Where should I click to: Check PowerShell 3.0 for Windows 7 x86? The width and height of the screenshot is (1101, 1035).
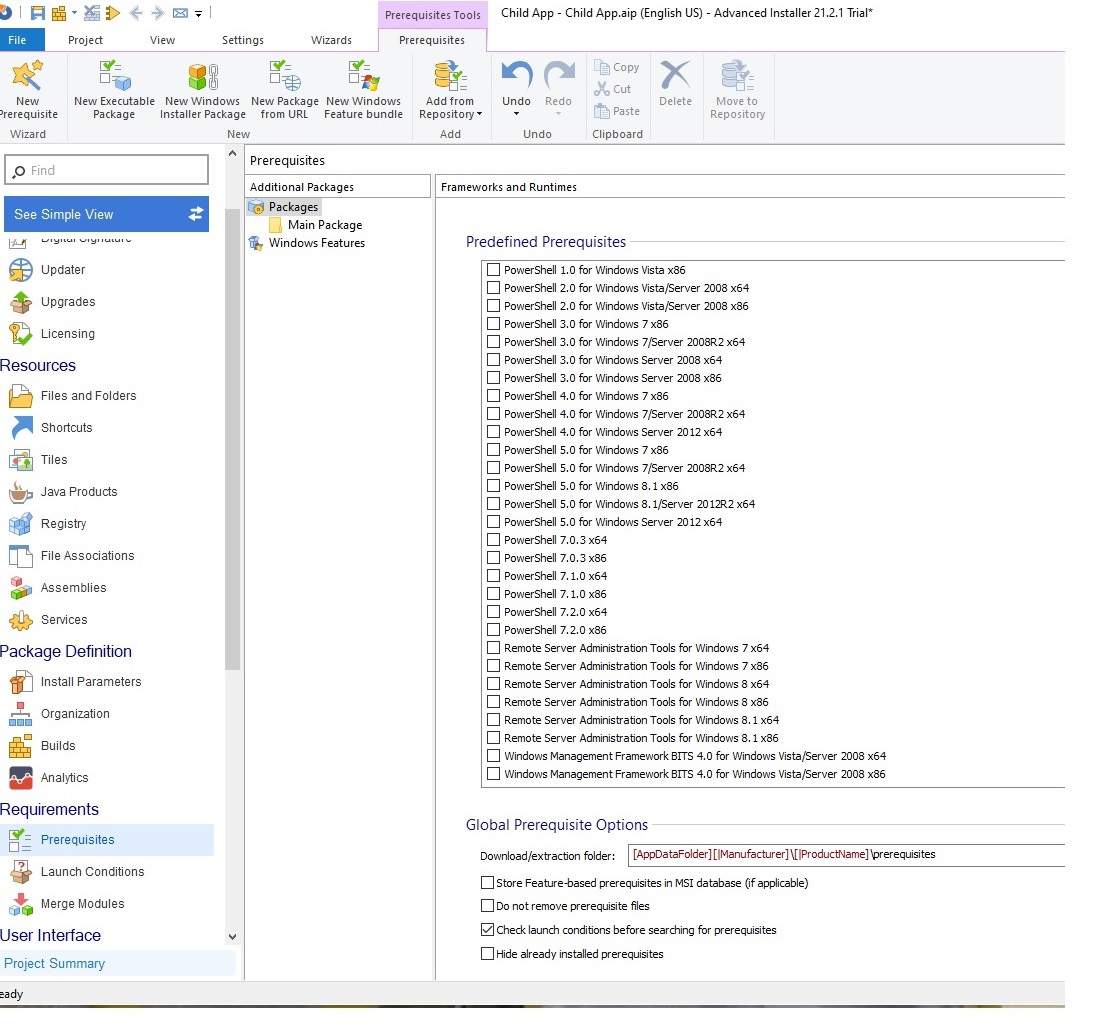coord(494,324)
